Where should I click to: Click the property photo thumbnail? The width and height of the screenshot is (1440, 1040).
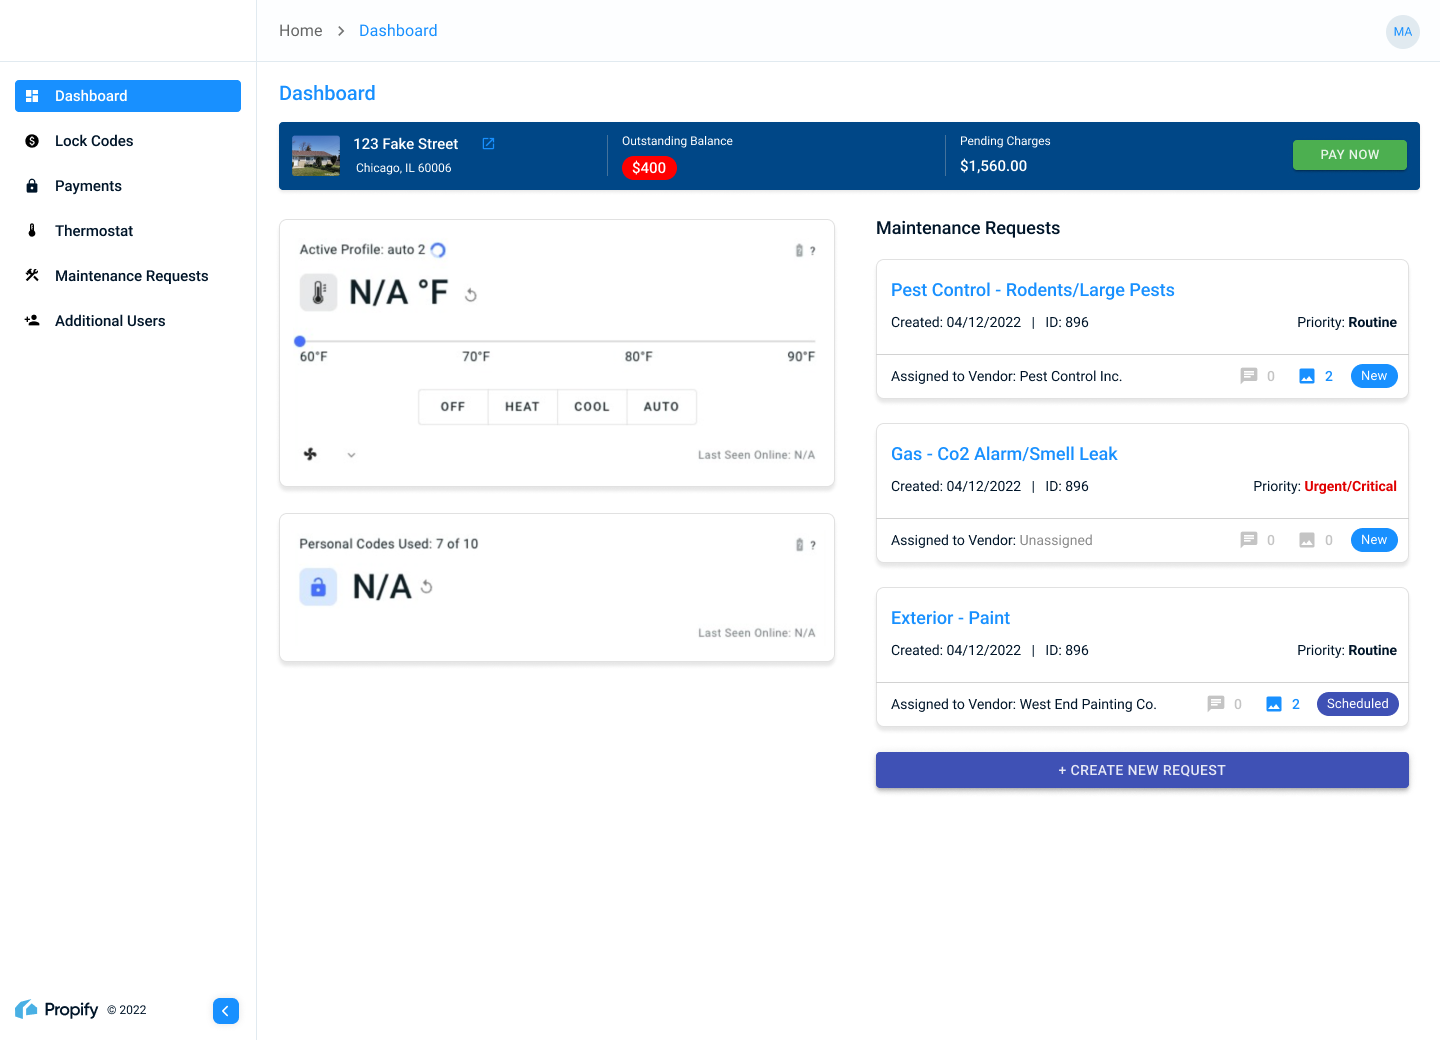coord(315,155)
